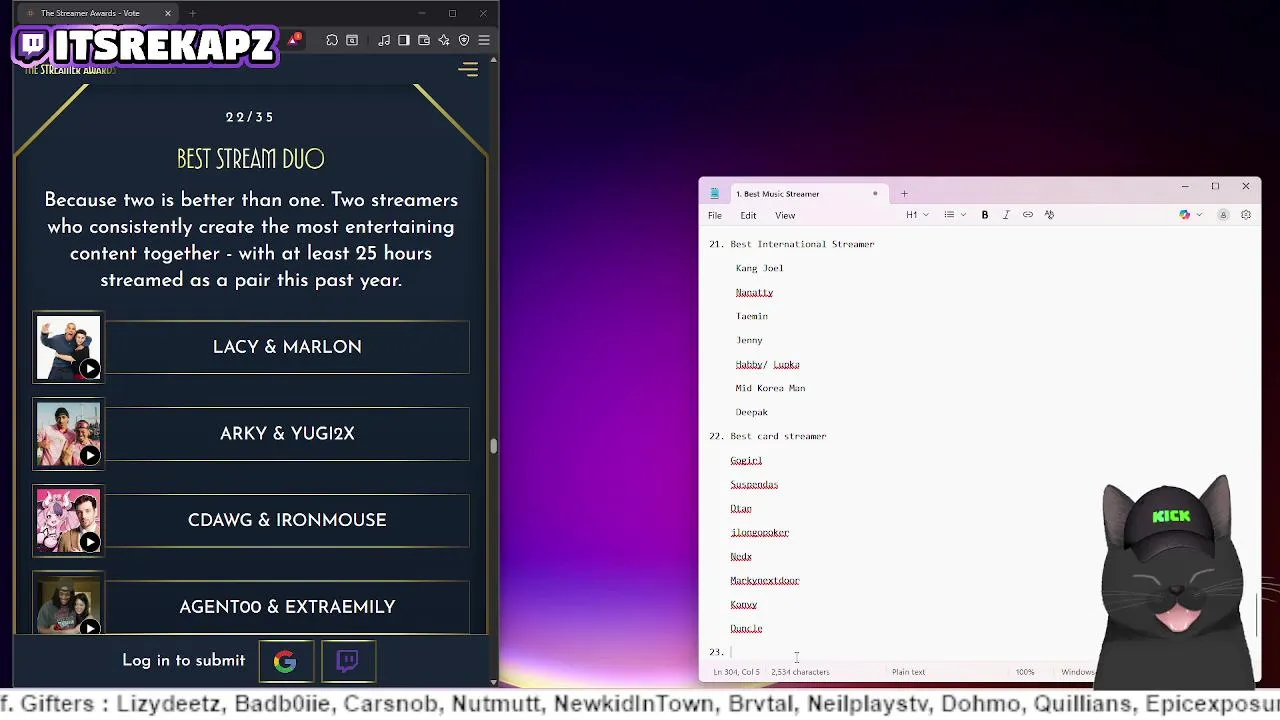This screenshot has width=1280, height=720.
Task: Click the browser find-in-page toolbar icon
Action: (x=352, y=40)
